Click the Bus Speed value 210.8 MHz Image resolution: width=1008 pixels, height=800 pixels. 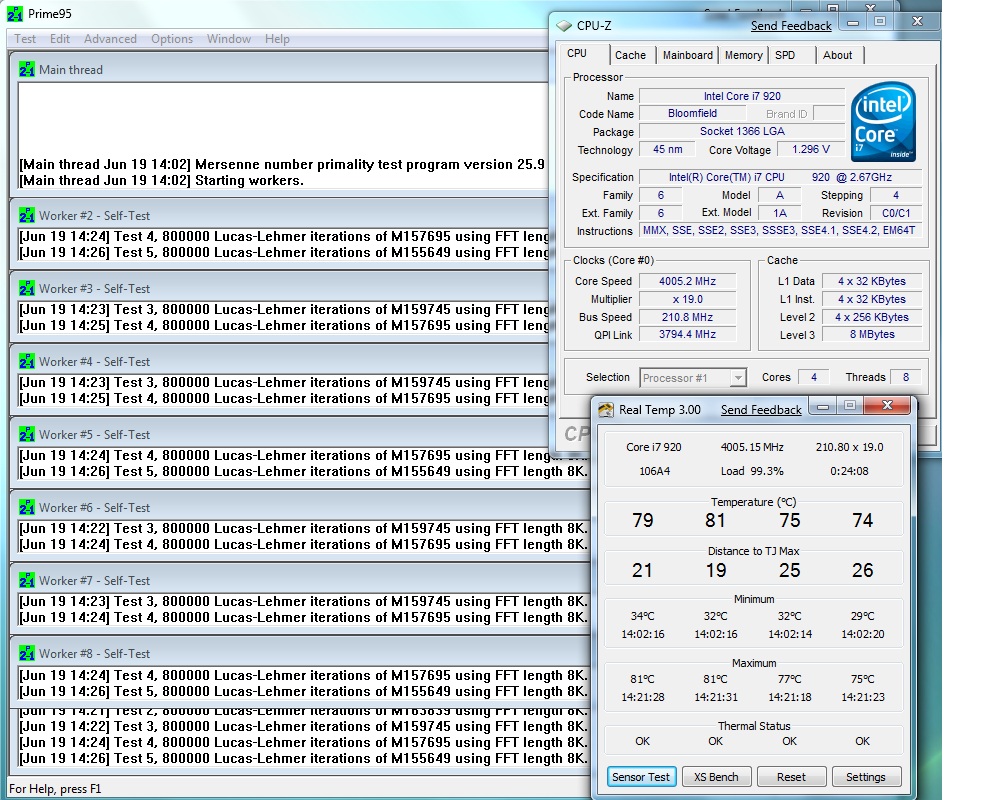687,317
